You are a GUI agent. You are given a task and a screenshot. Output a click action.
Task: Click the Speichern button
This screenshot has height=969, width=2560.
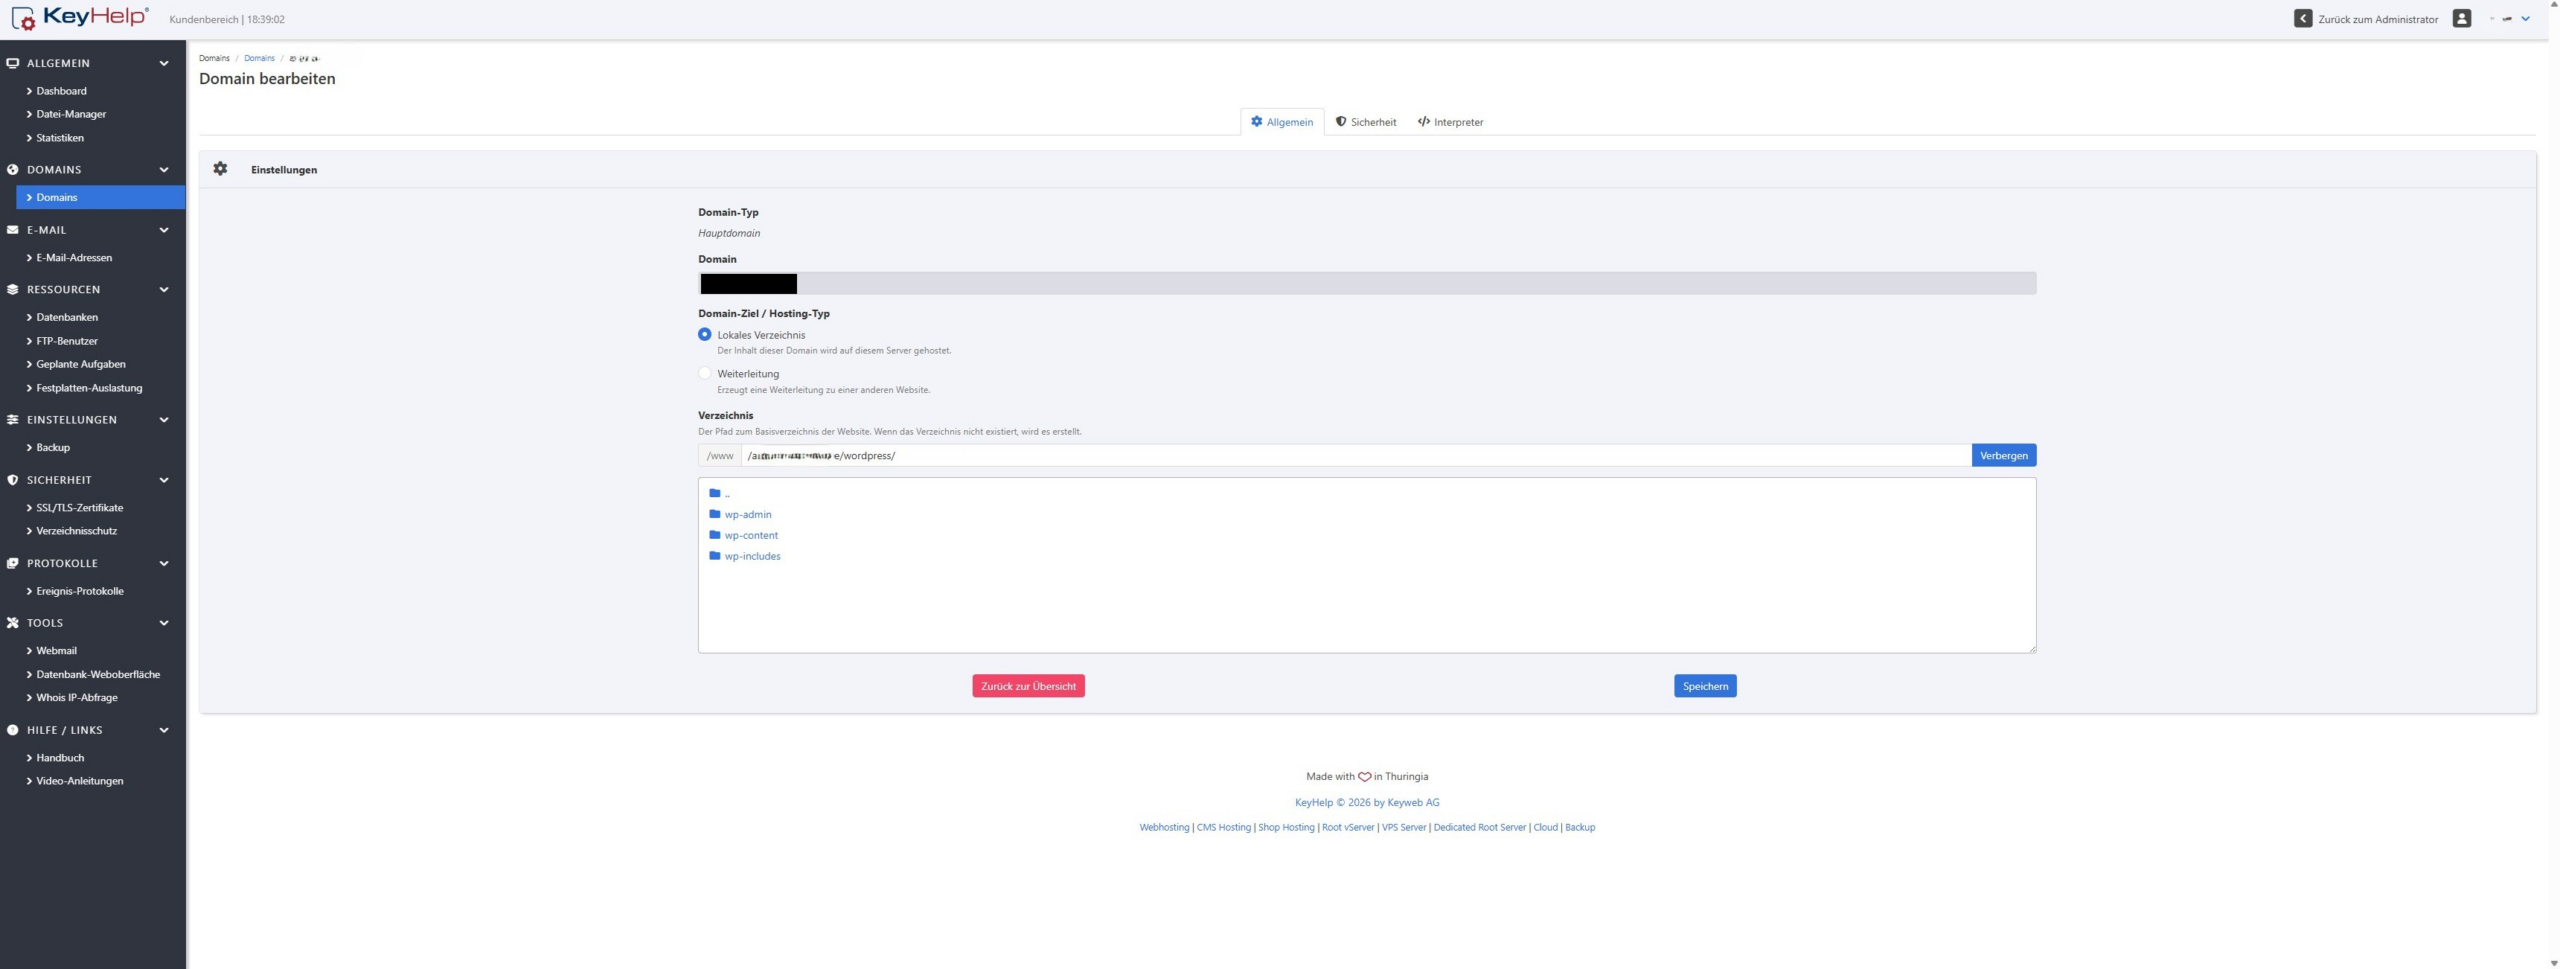[x=1705, y=686]
